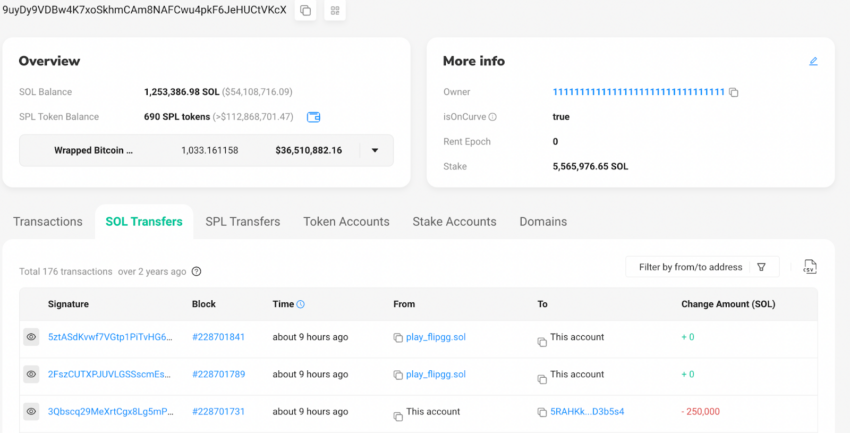
Task: Click funnel icon in address filter
Action: [x=761, y=267]
